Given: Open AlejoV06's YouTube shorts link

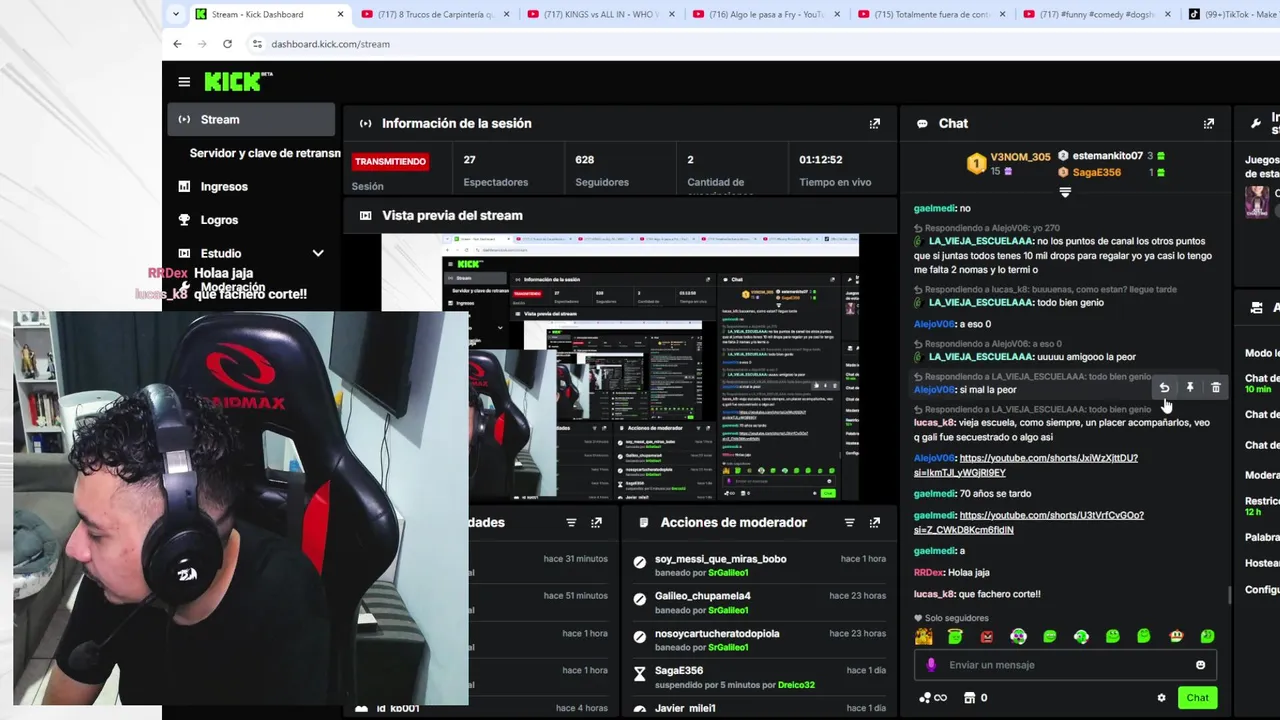Looking at the screenshot, I should pos(1026,465).
